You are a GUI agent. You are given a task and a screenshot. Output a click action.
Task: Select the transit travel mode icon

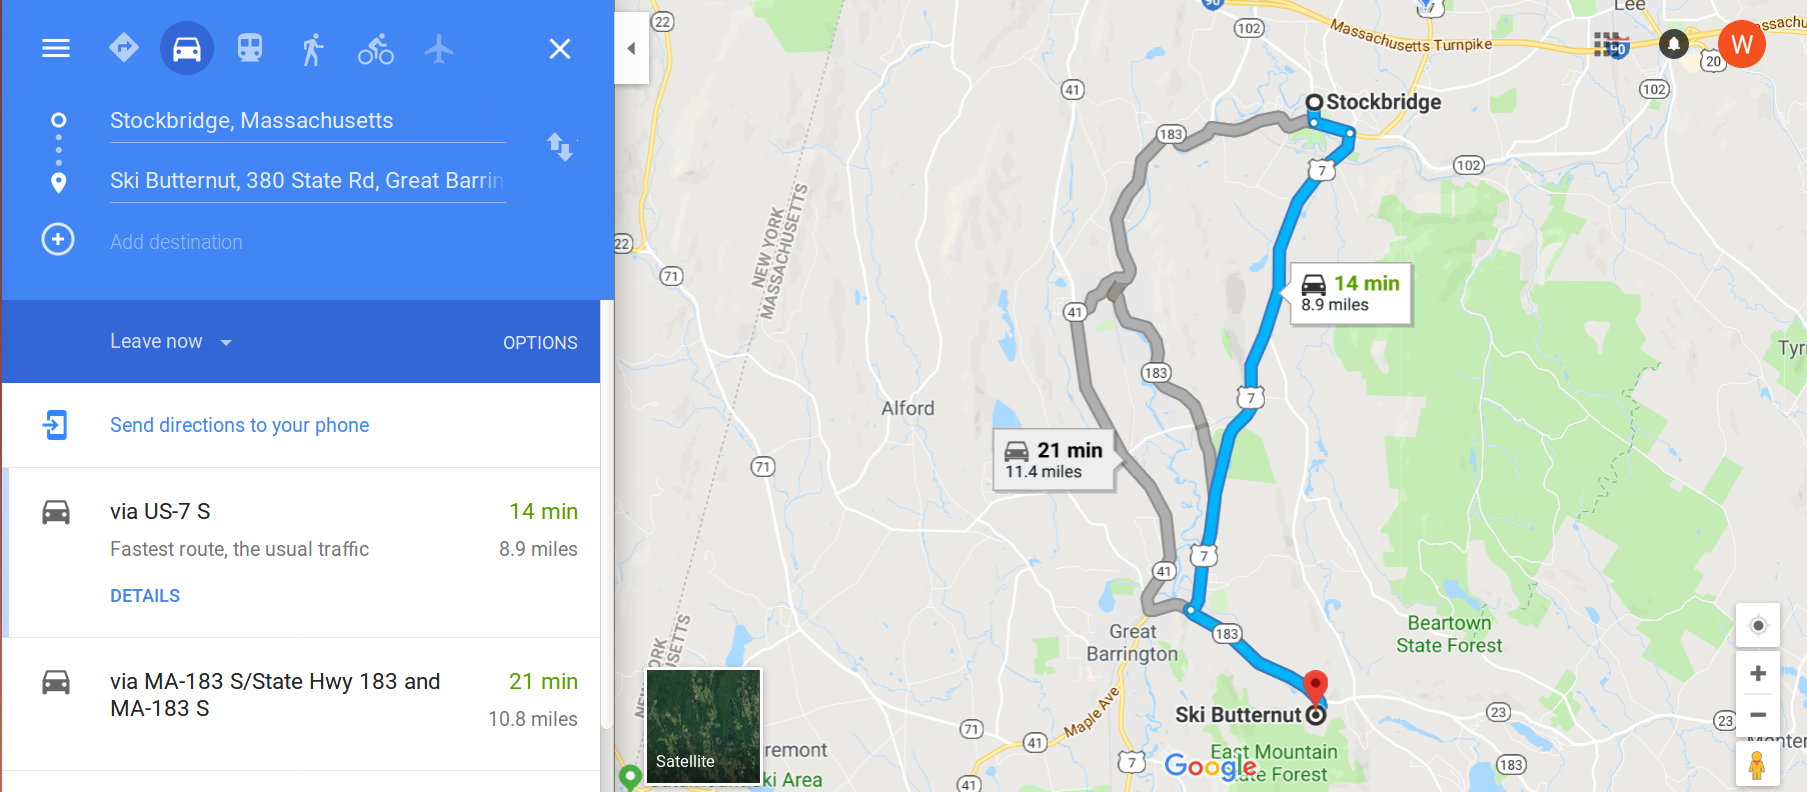250,48
